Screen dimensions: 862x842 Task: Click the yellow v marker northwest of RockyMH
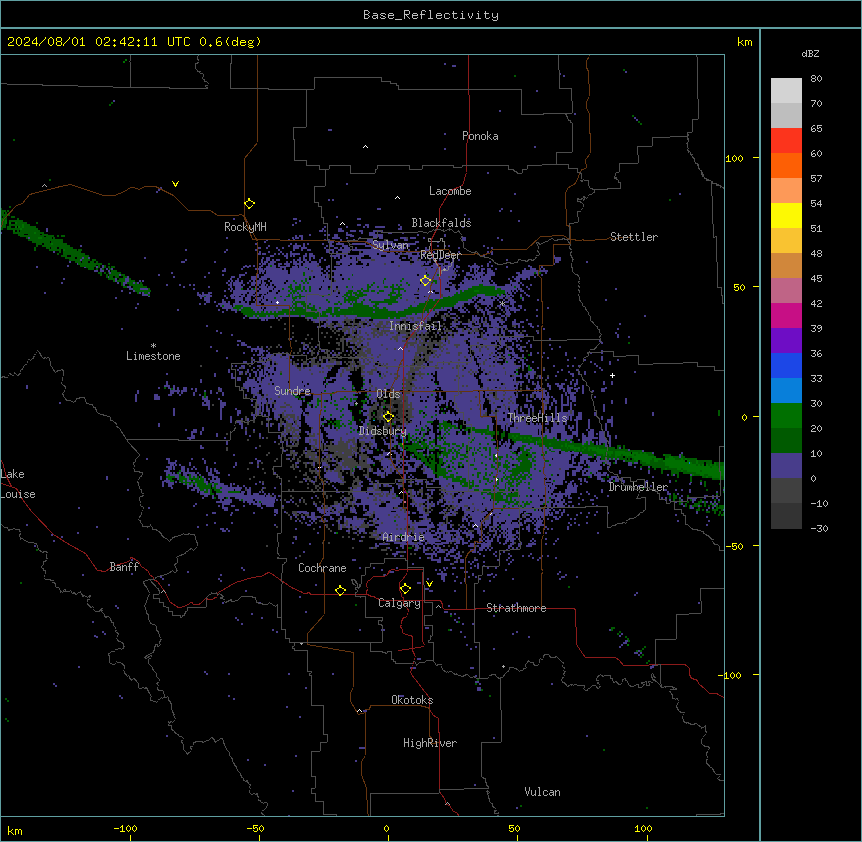click(175, 184)
